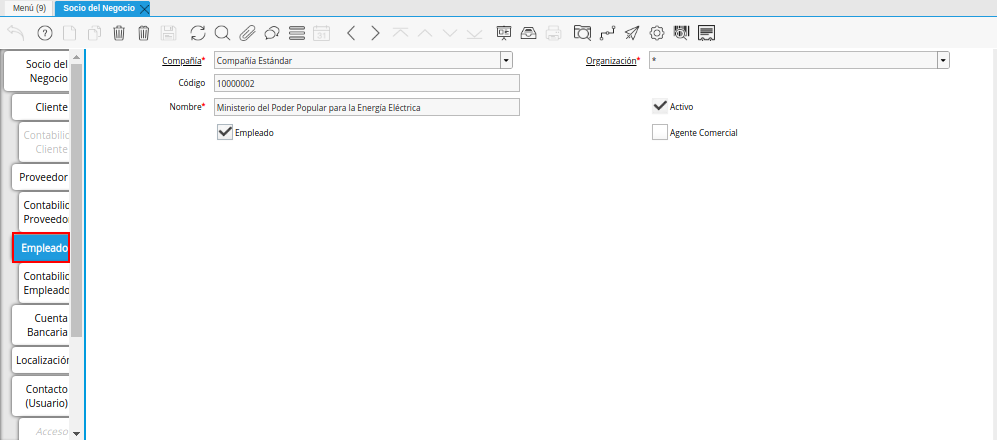
Task: Enable the Agente Comercial checkbox
Action: click(x=659, y=133)
